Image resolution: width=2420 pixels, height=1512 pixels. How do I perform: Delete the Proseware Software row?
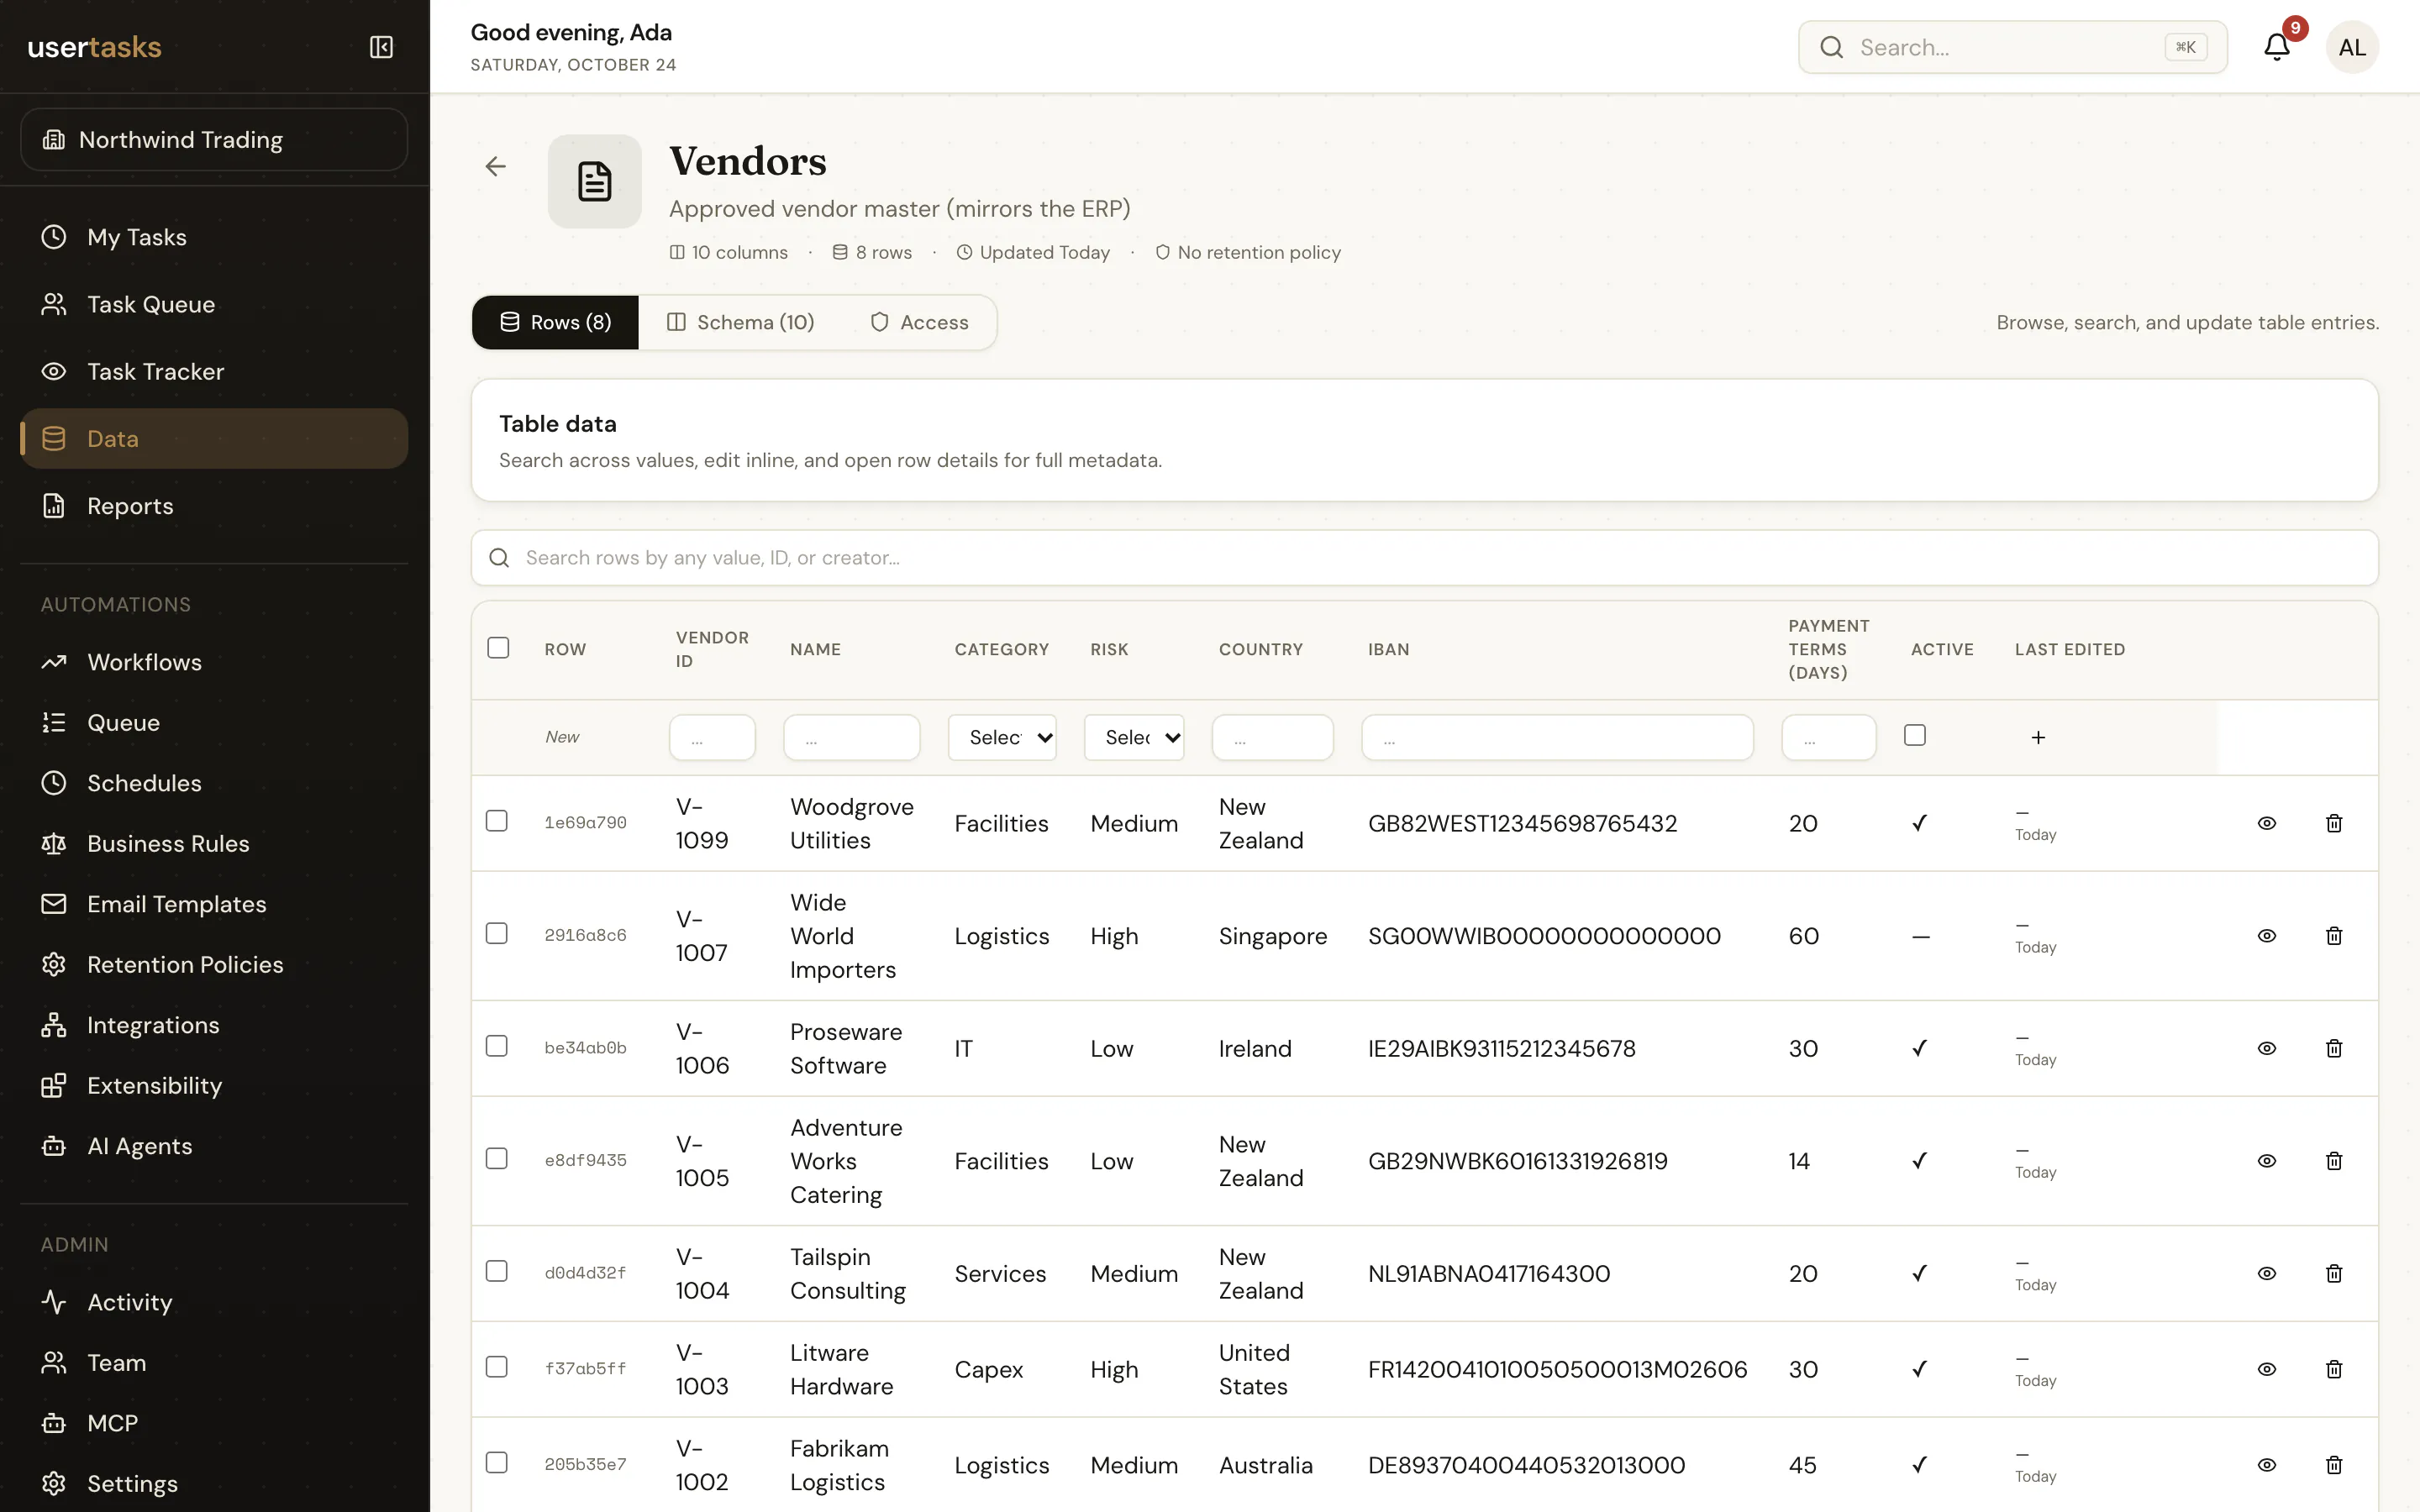pyautogui.click(x=2334, y=1048)
